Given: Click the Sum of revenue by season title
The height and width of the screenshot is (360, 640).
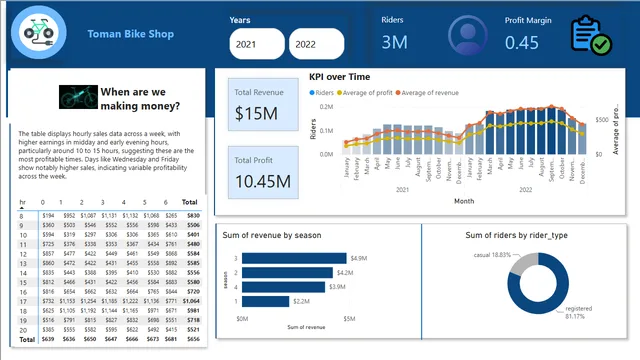Looking at the screenshot, I should point(272,235).
